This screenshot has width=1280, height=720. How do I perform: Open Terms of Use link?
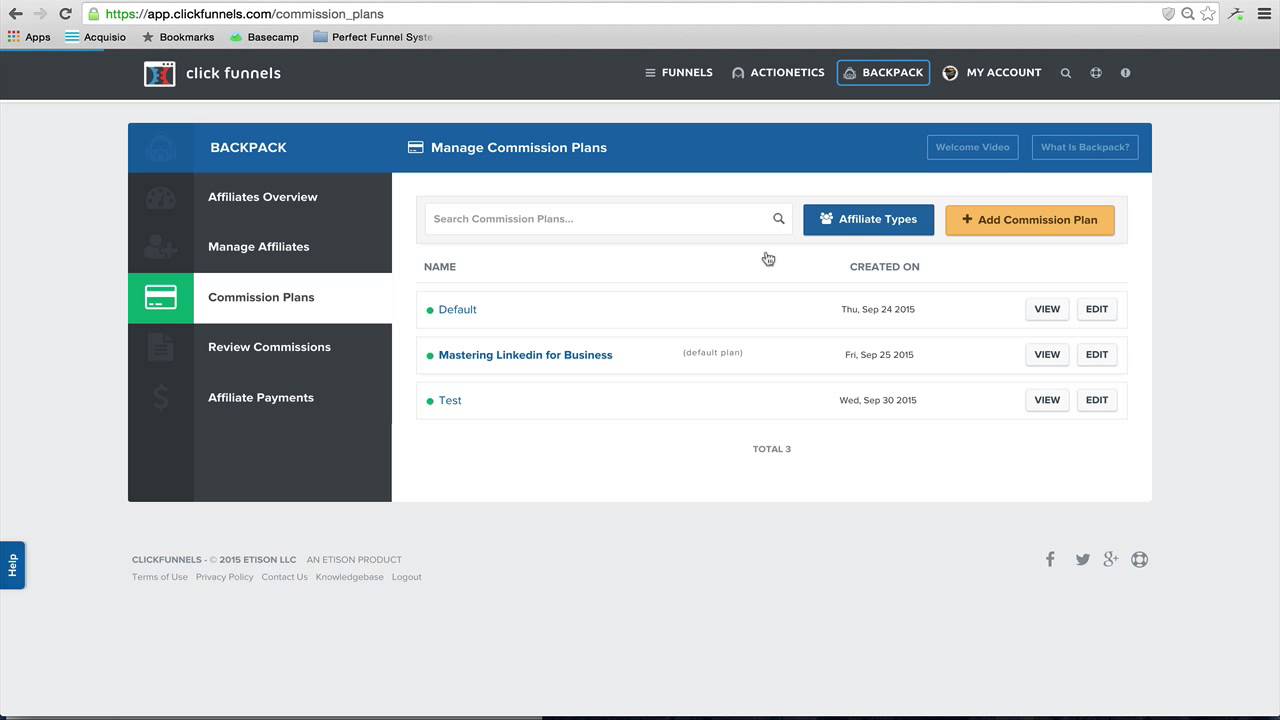pos(160,577)
